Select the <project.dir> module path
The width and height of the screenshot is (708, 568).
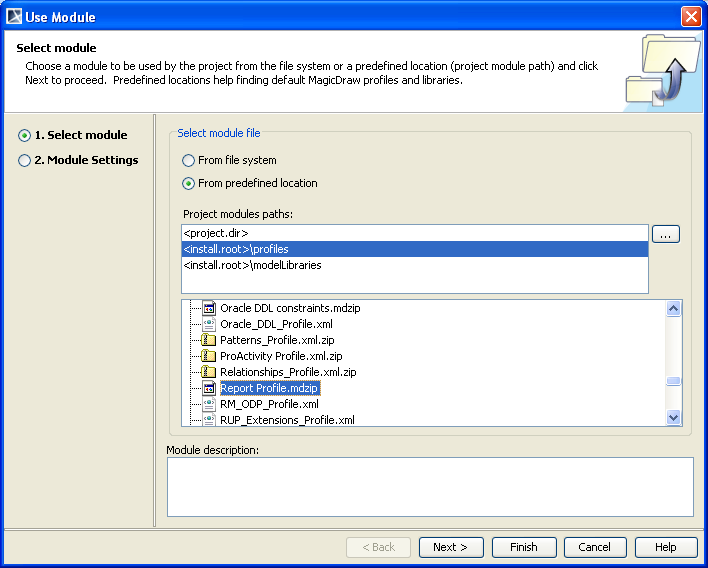point(216,233)
